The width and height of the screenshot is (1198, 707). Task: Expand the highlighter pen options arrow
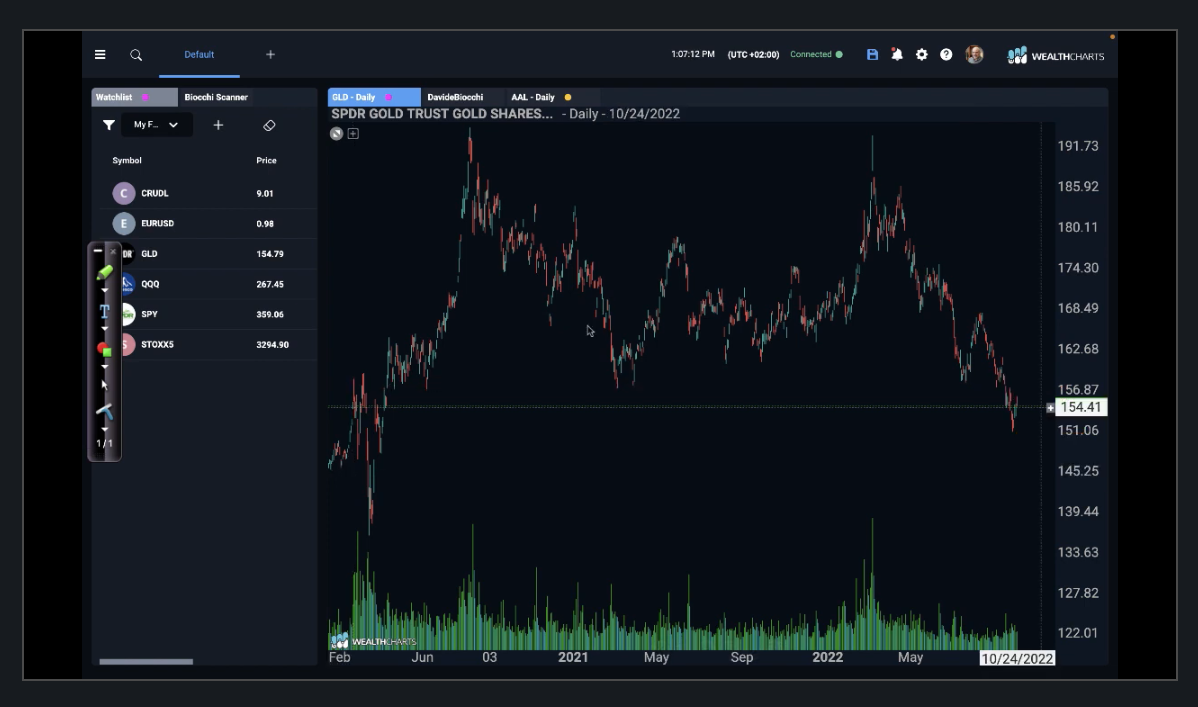coord(105,291)
